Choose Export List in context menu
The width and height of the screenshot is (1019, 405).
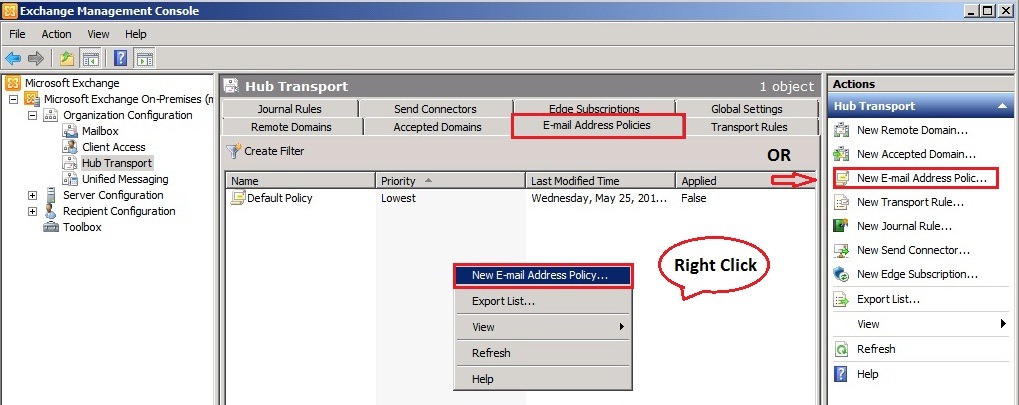coord(543,302)
